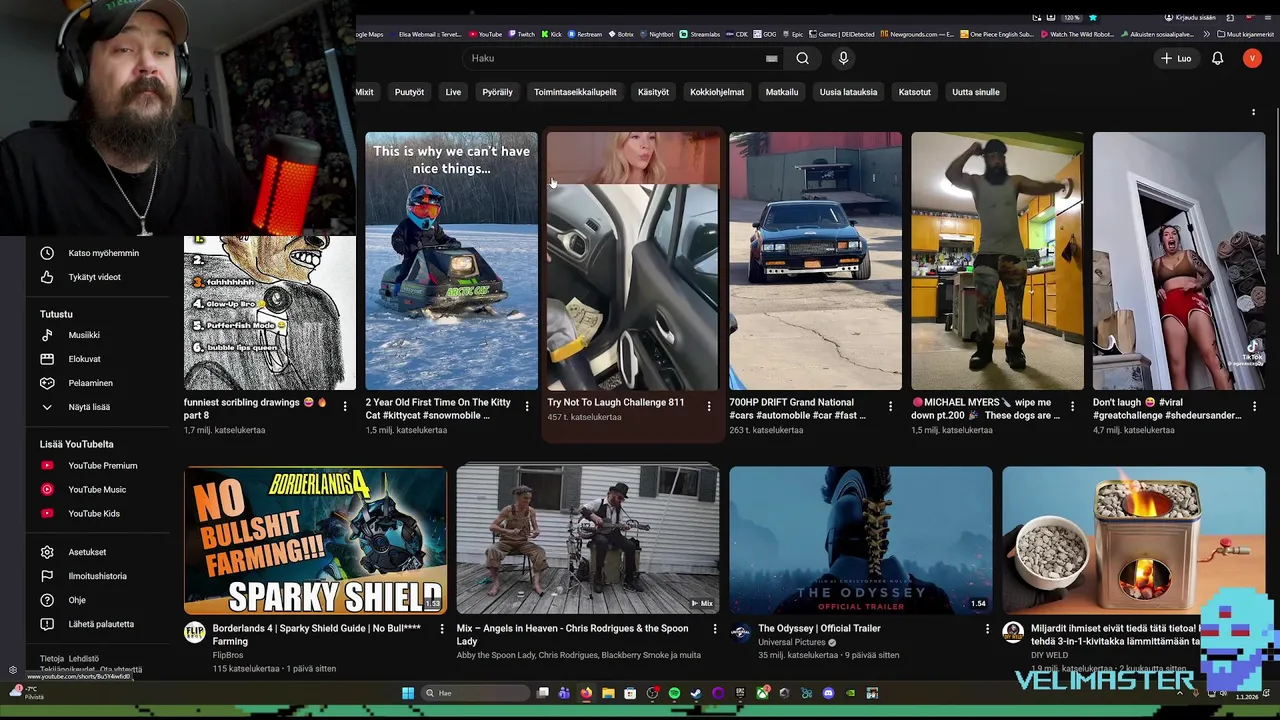Play the Borderlands 4 Sparky Shield thumbnail
The width and height of the screenshot is (1280, 720).
click(315, 540)
